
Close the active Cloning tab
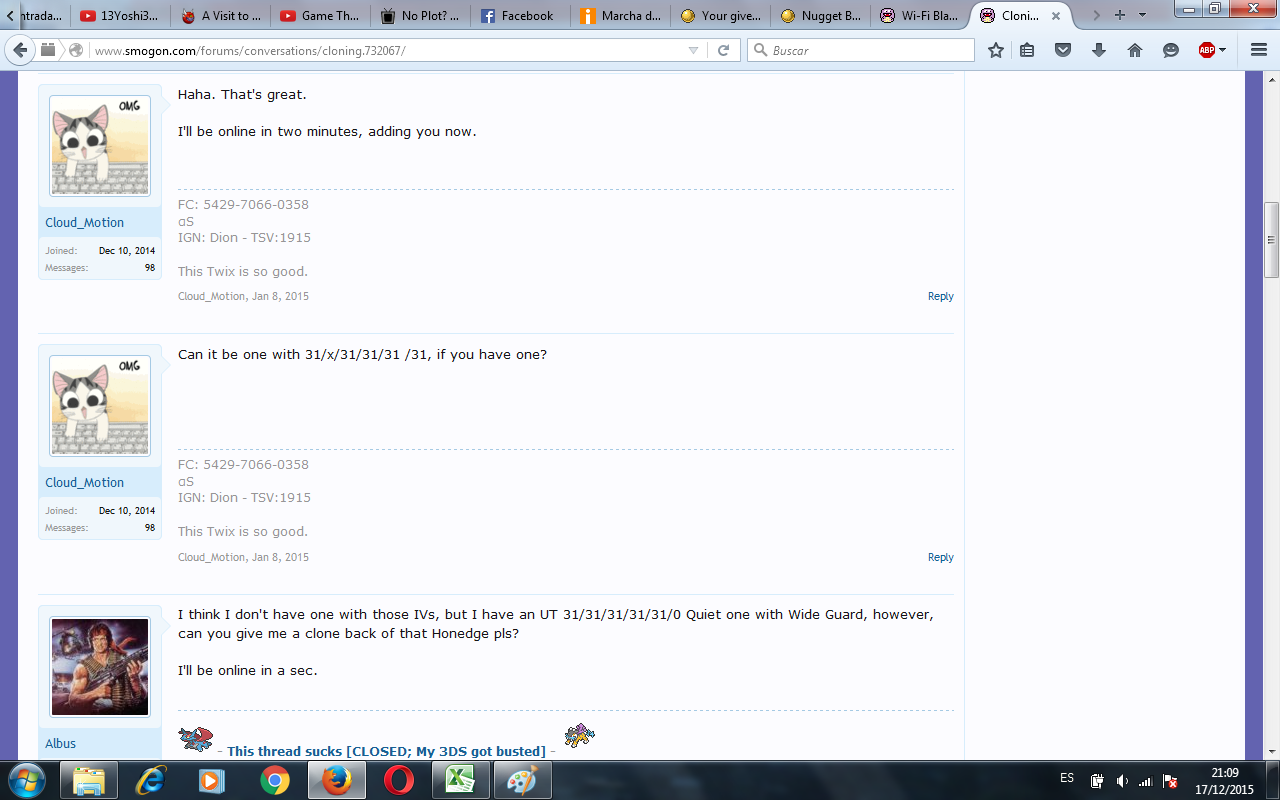point(1056,16)
